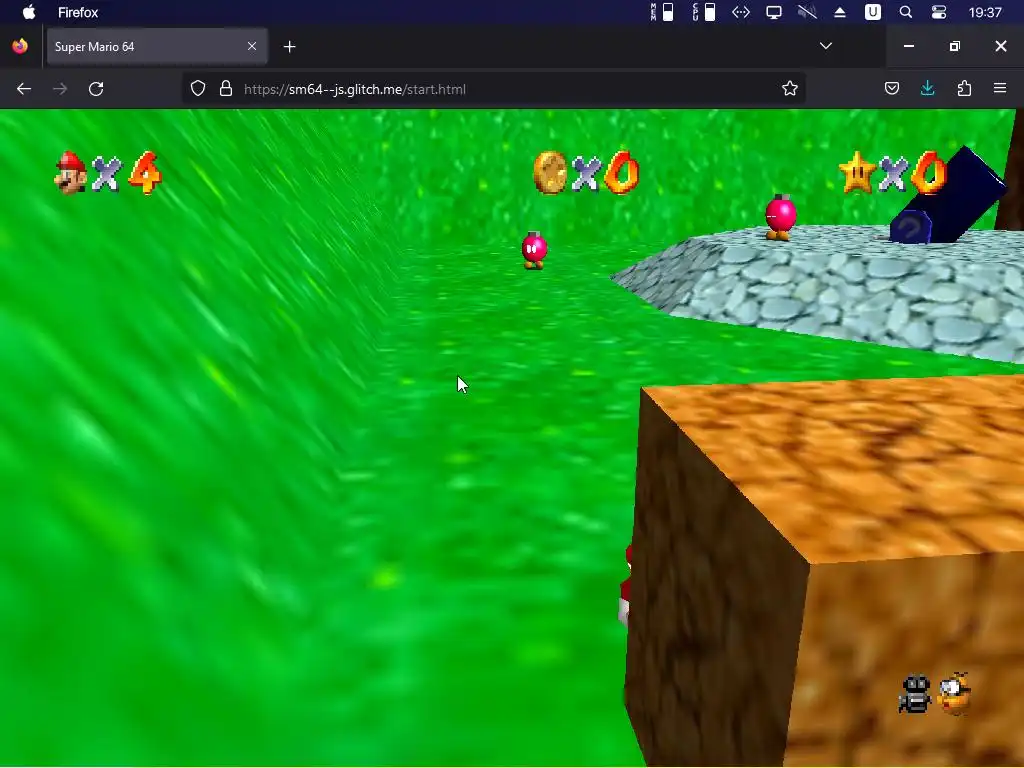Close the Super Mario 64 tab
Viewport: 1024px width, 768px height.
pyautogui.click(x=252, y=46)
